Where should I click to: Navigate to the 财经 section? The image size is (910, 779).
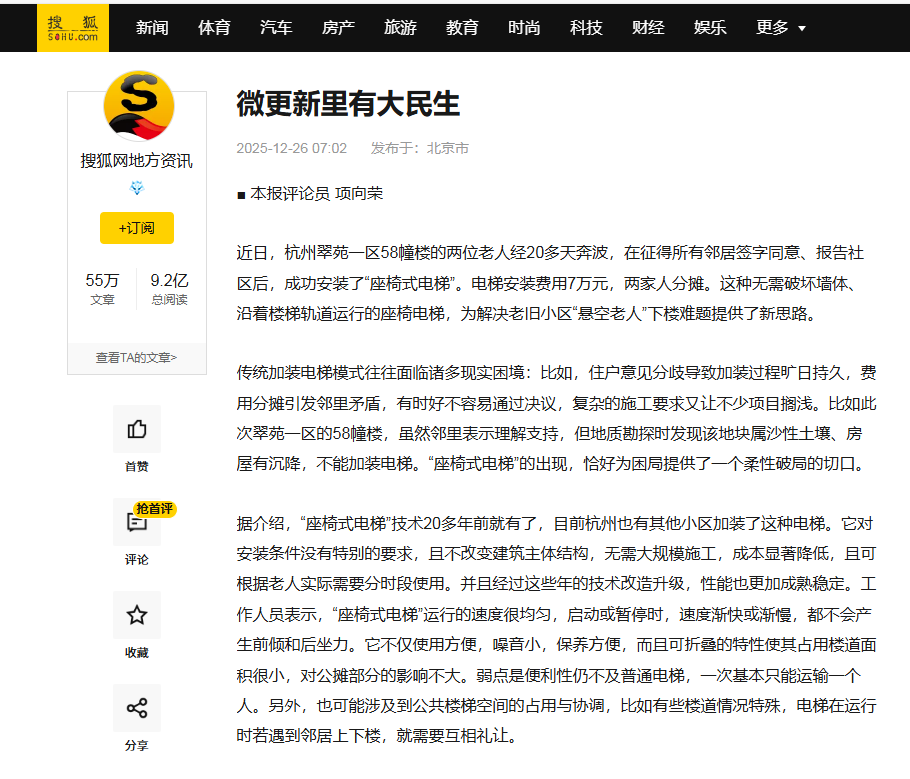click(x=648, y=27)
